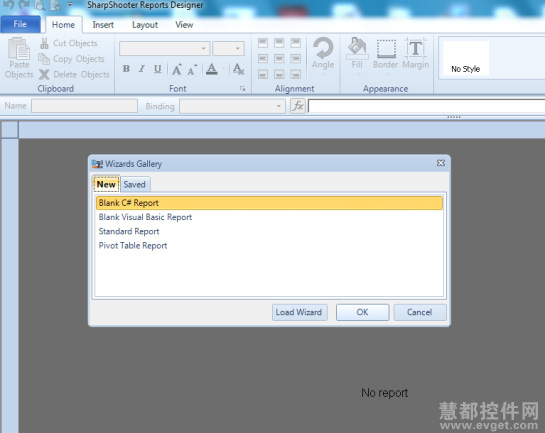Image resolution: width=545 pixels, height=433 pixels.
Task: Align content bottom right
Action: pyautogui.click(x=295, y=74)
